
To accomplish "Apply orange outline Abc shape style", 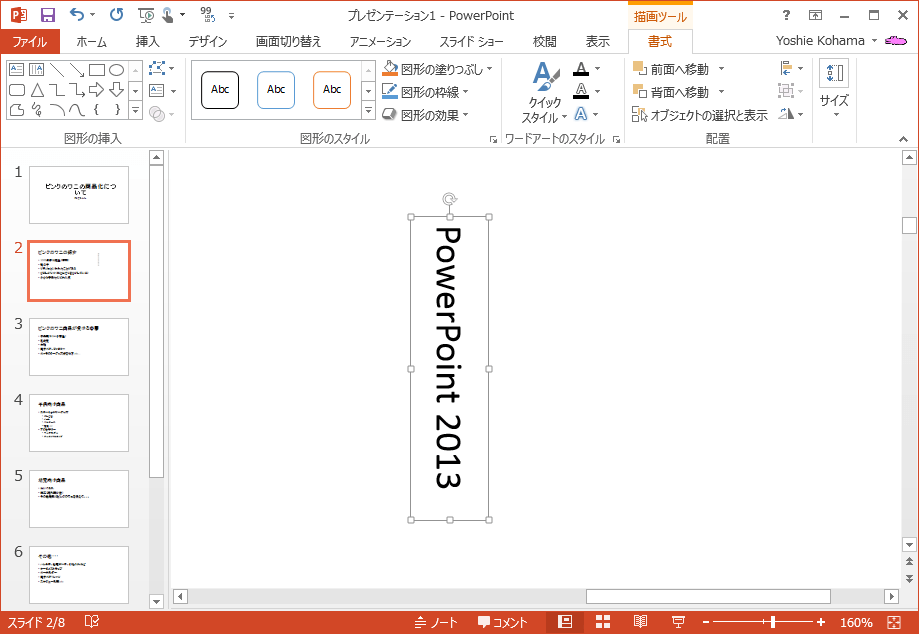I will (x=332, y=90).
